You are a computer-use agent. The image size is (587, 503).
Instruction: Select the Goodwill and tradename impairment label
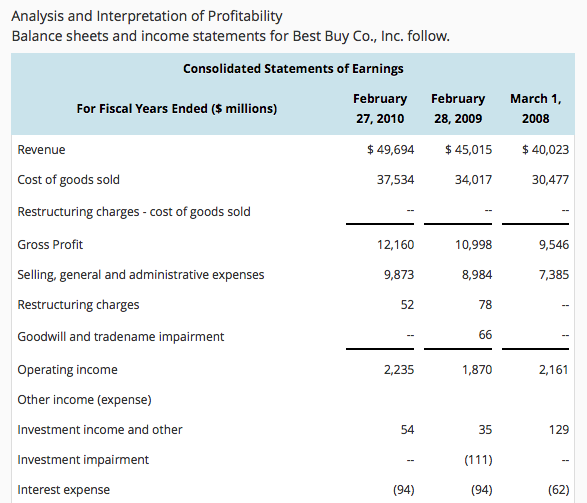[121, 336]
